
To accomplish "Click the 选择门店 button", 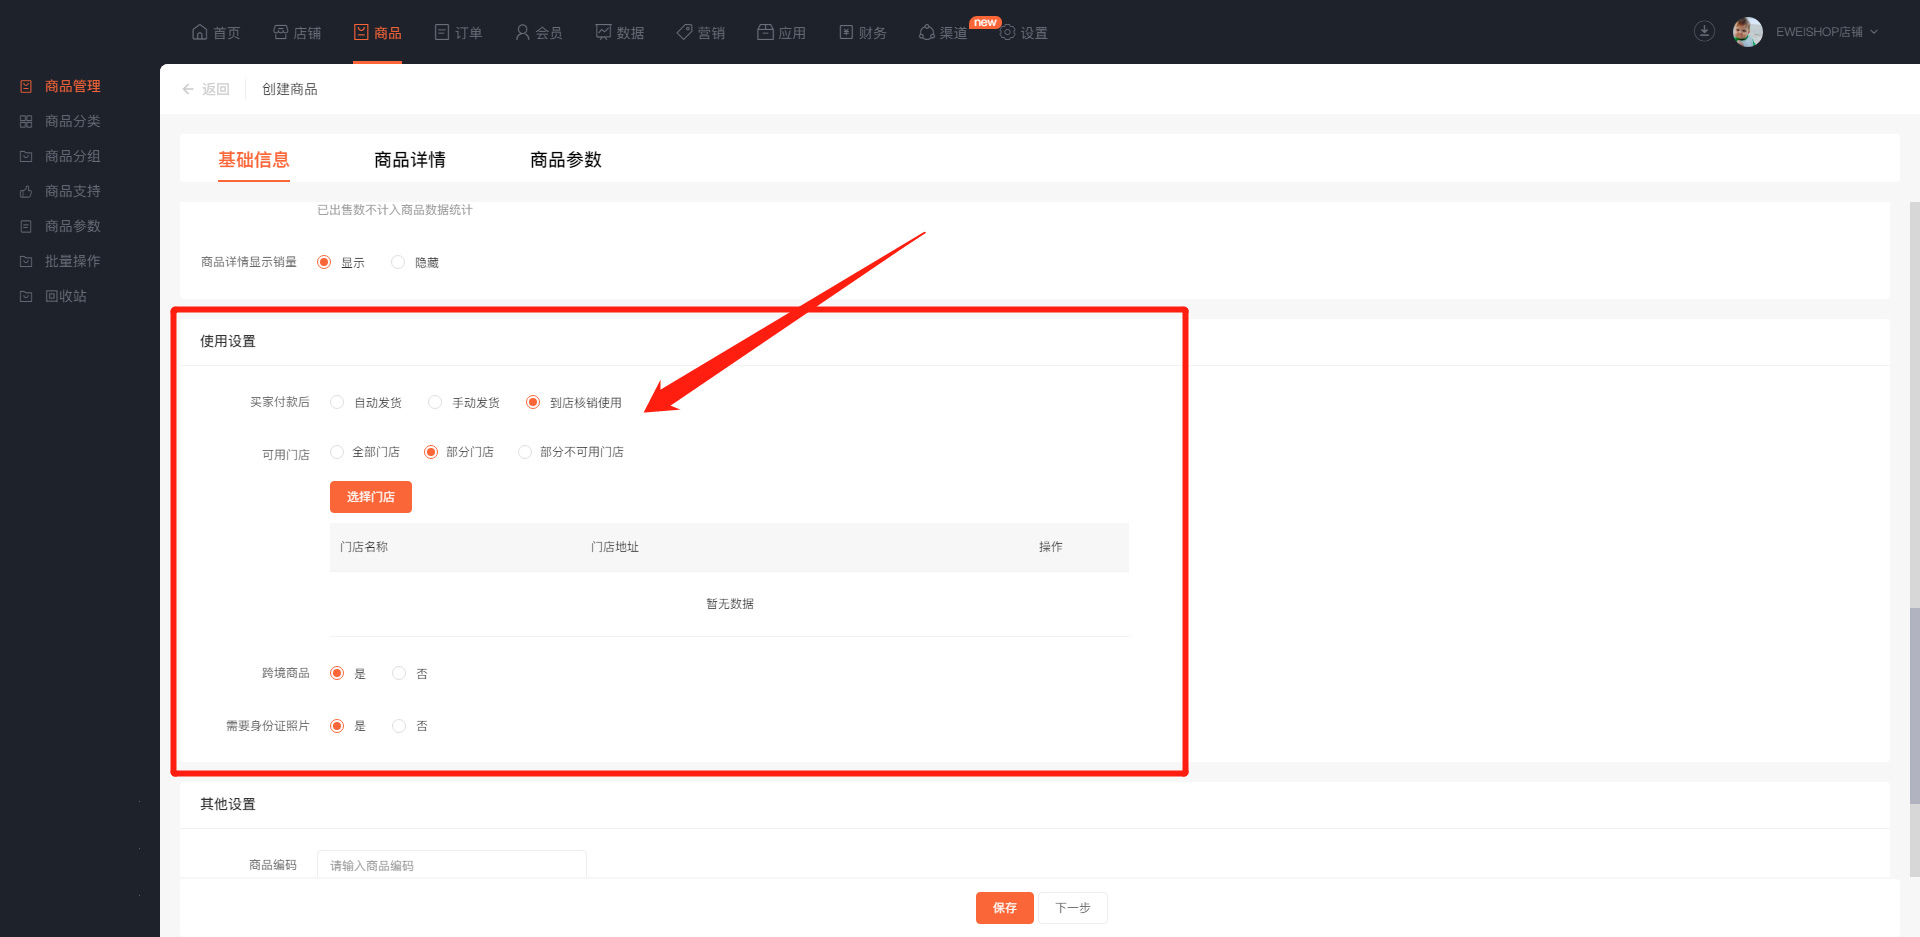I will tap(370, 497).
